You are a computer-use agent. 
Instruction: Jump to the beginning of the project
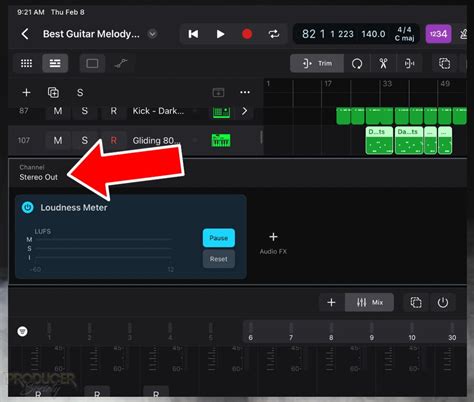click(193, 34)
